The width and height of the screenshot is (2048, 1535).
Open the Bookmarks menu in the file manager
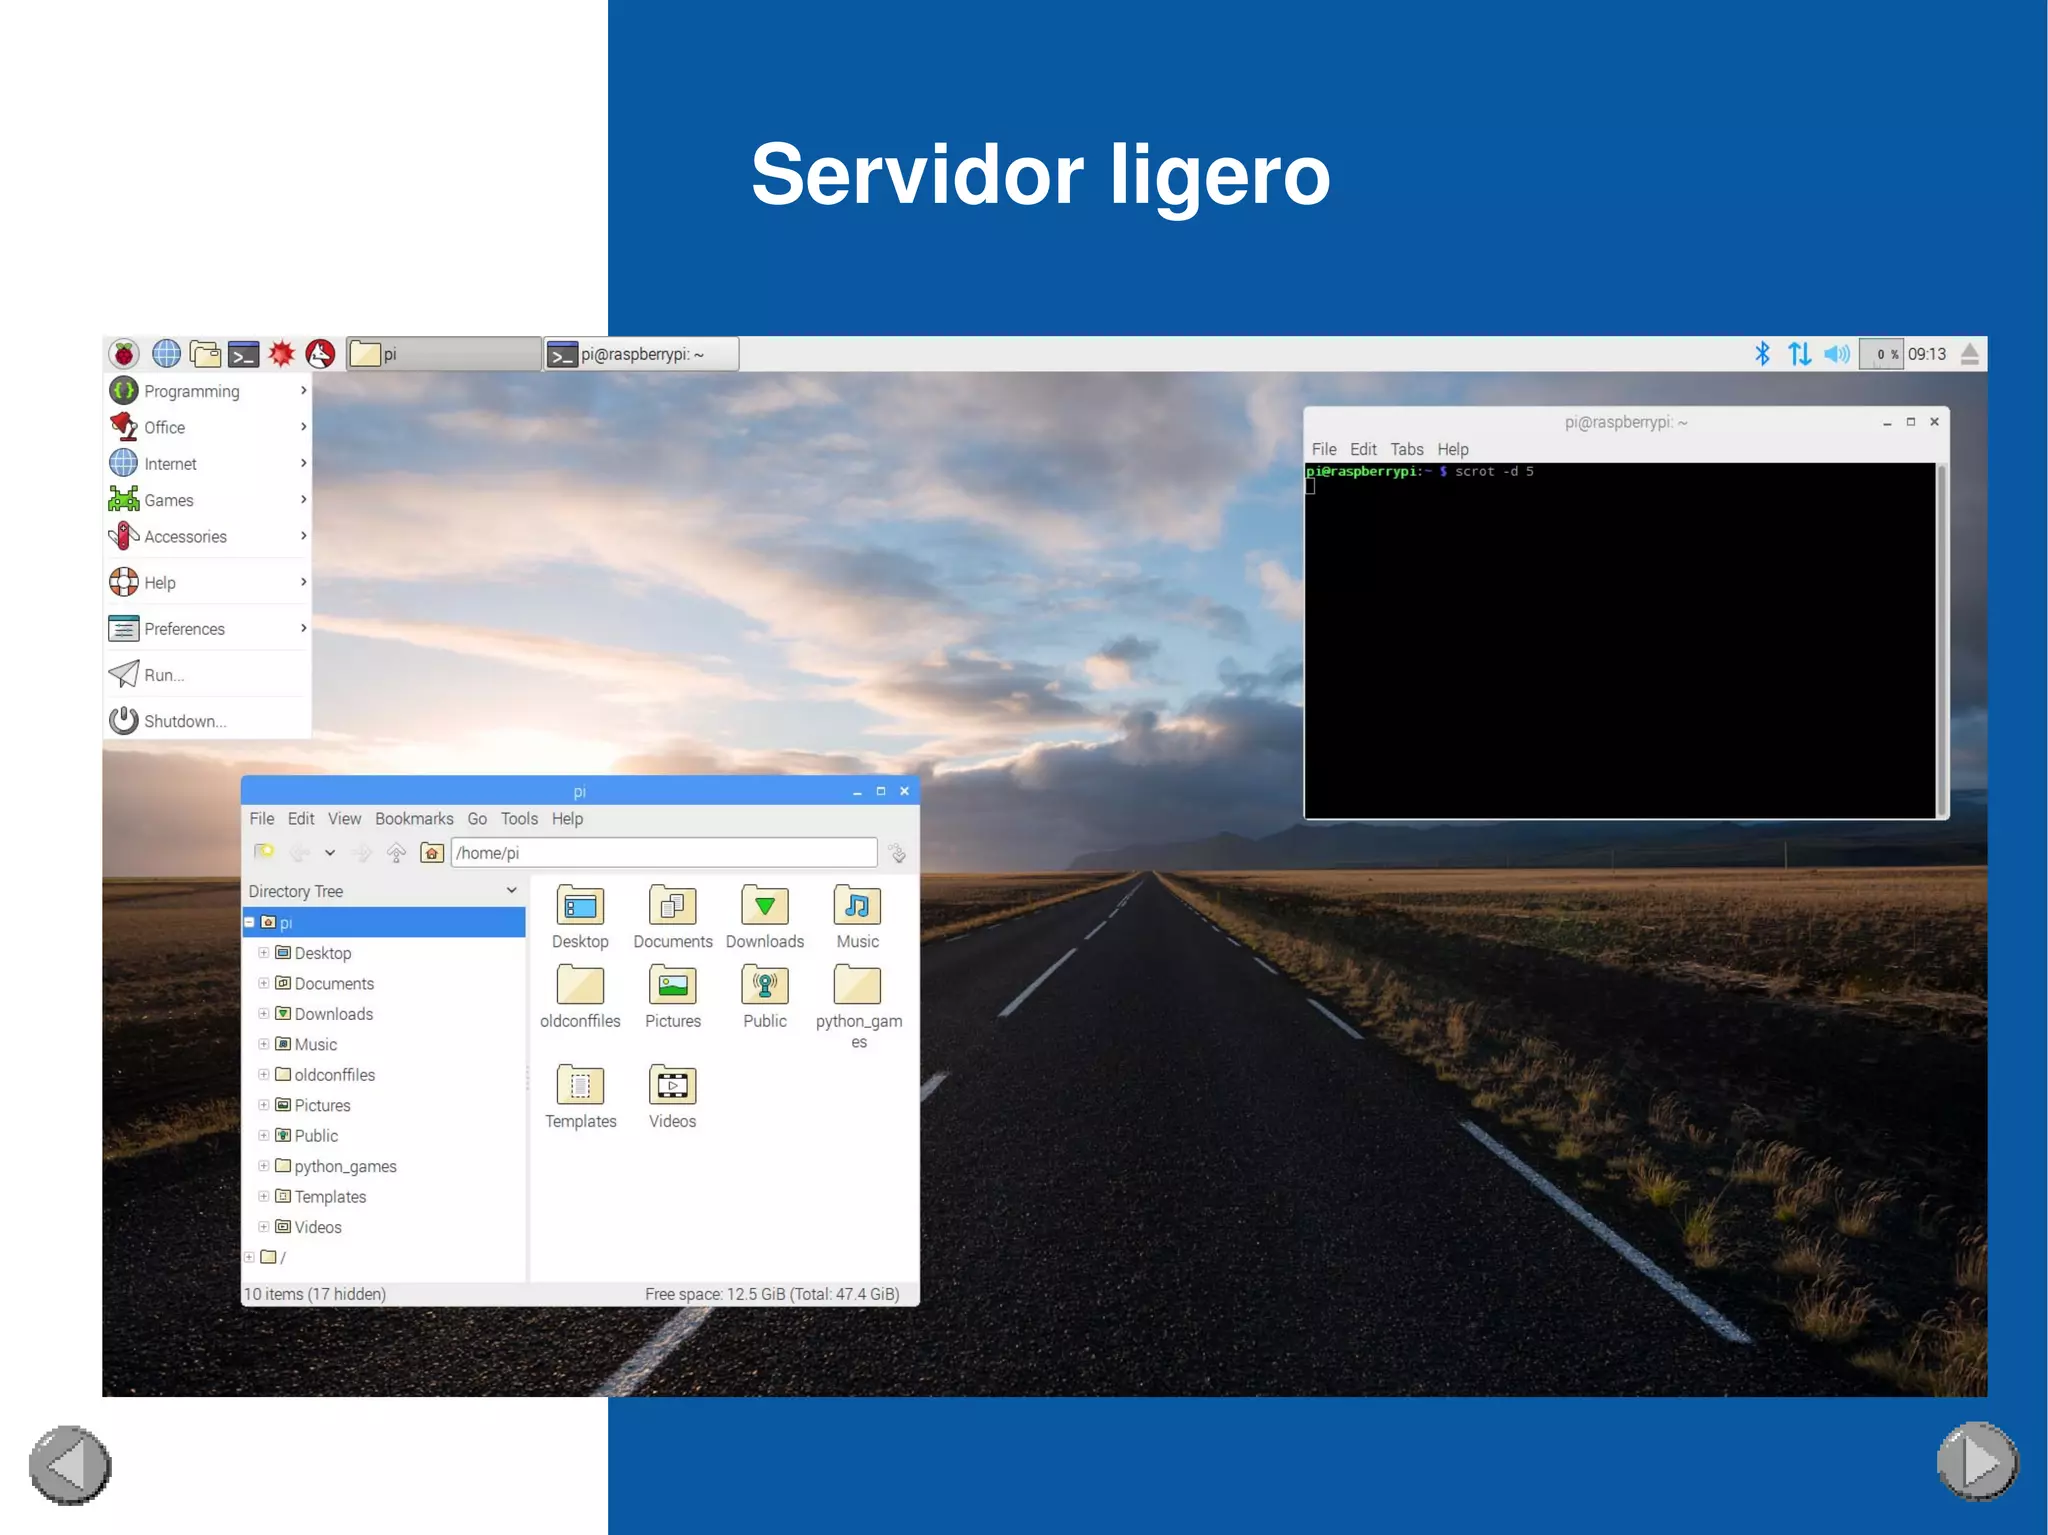pos(414,819)
